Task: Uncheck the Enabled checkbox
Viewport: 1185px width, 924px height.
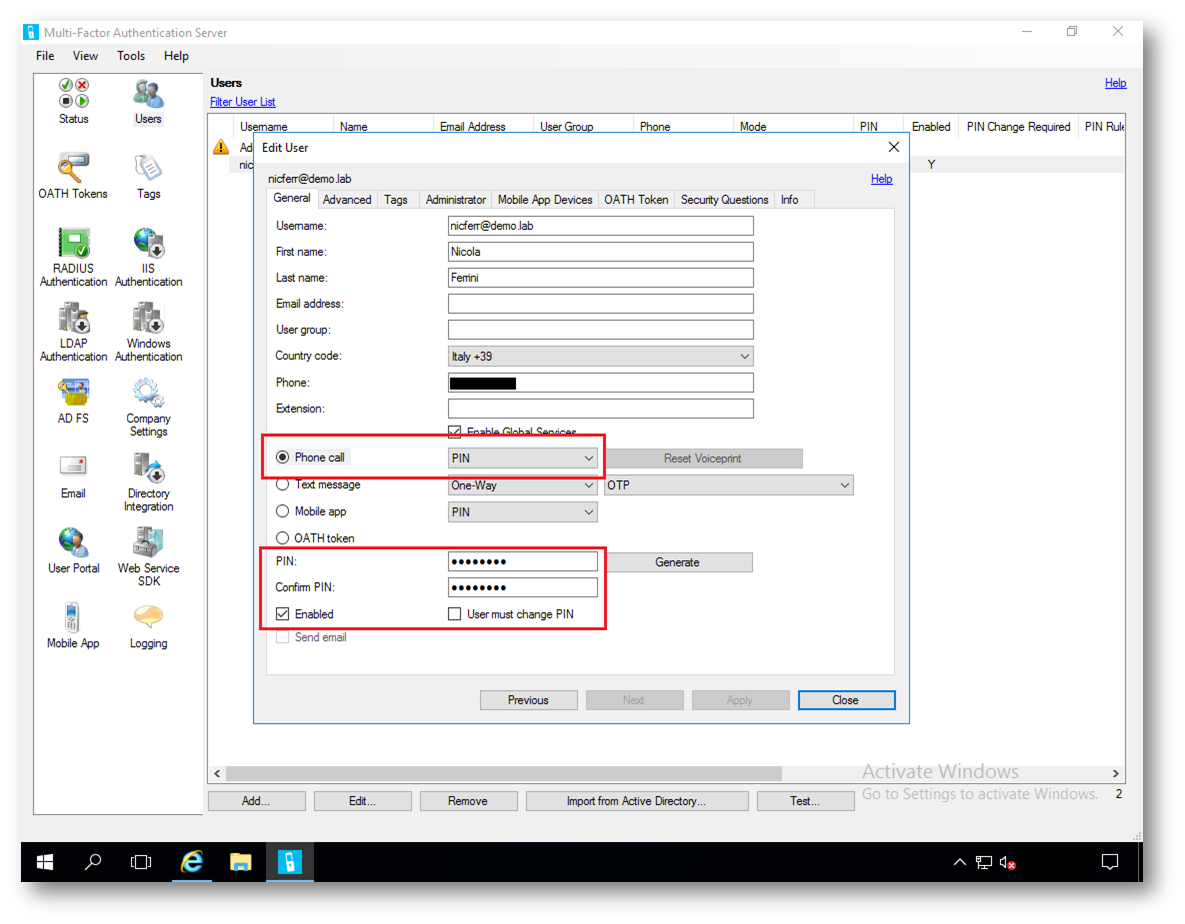Action: pyautogui.click(x=283, y=614)
